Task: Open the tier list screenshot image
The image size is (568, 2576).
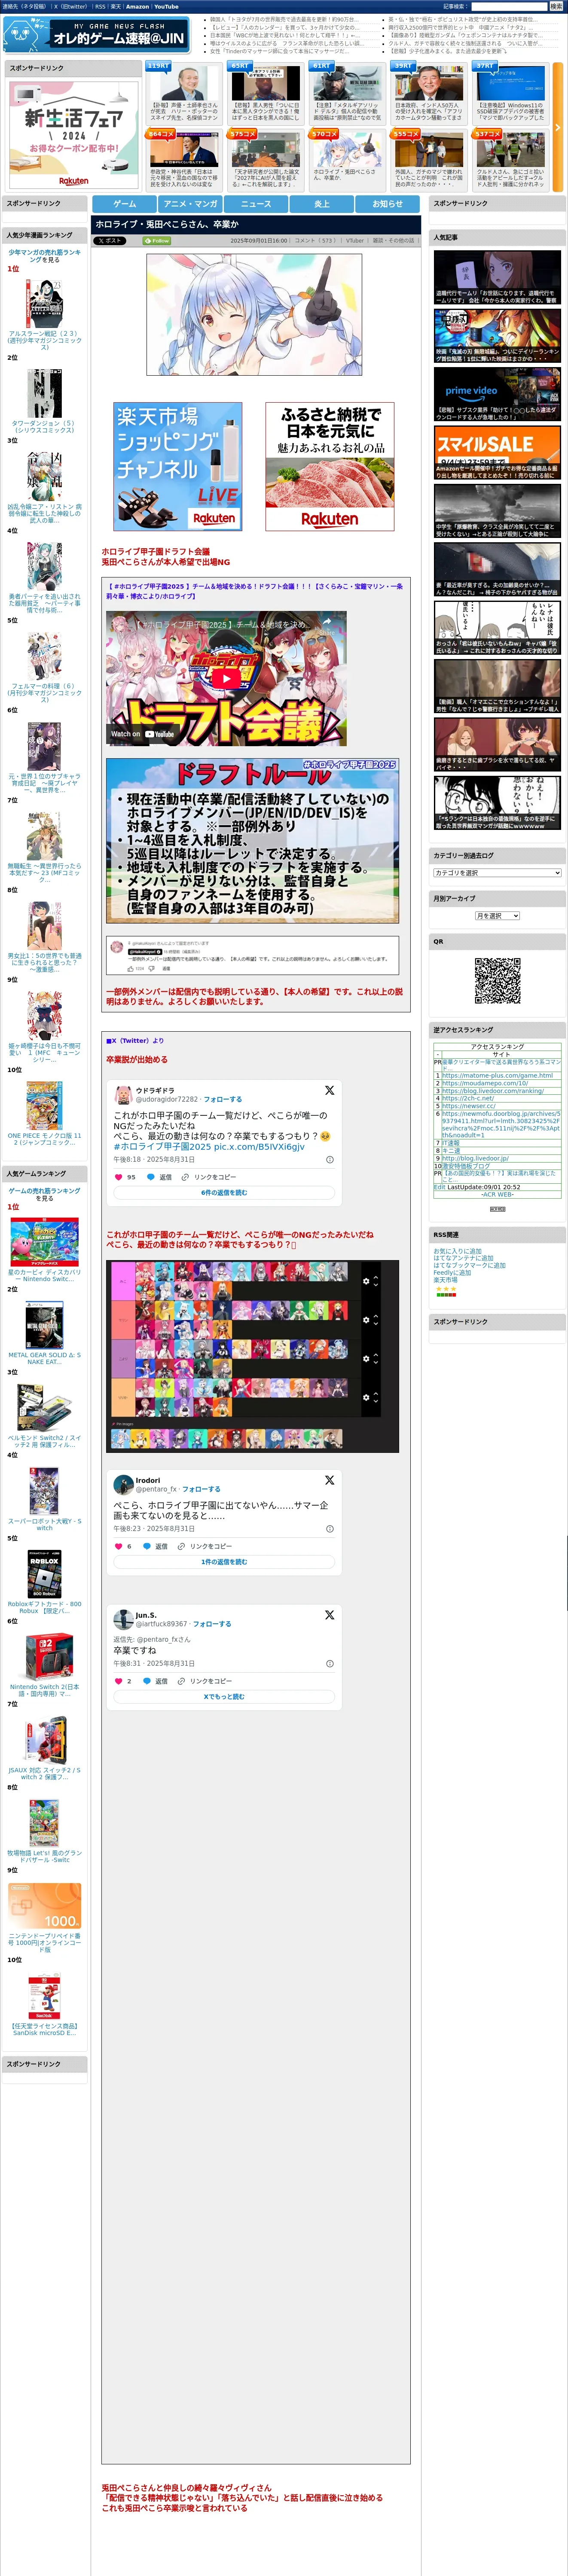Action: coord(253,1356)
